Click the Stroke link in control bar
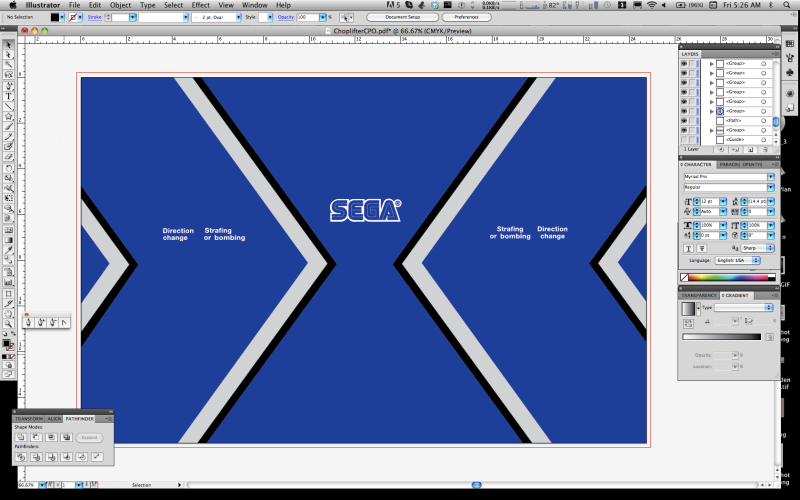 coord(94,17)
